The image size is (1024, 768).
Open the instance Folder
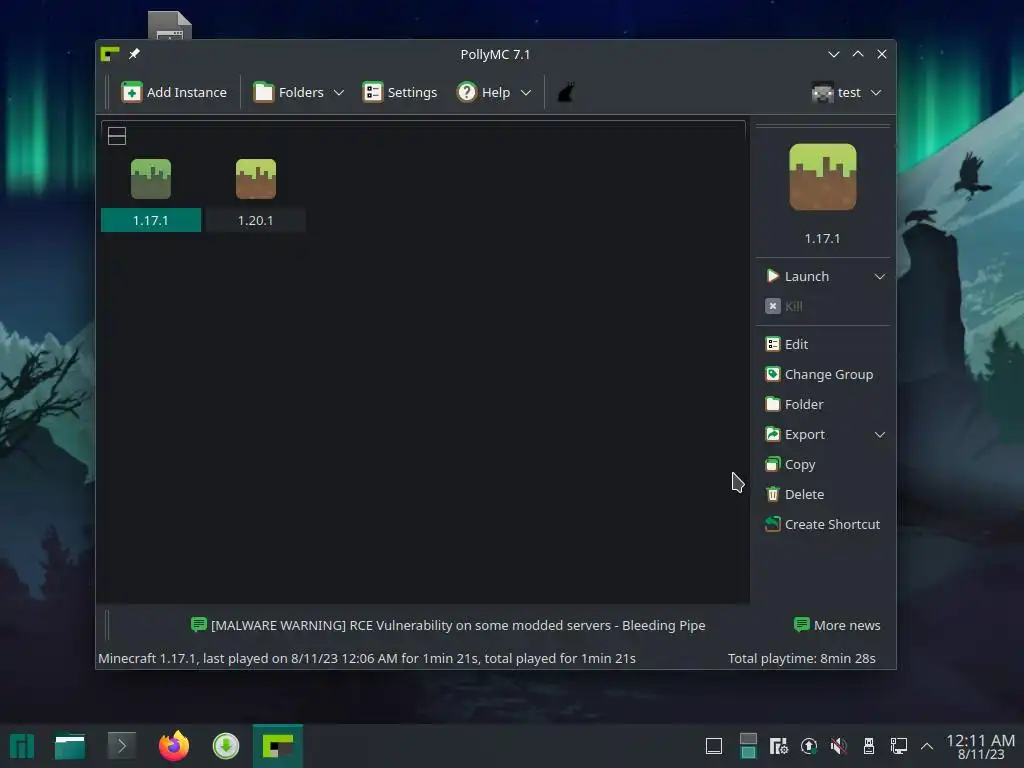(794, 404)
